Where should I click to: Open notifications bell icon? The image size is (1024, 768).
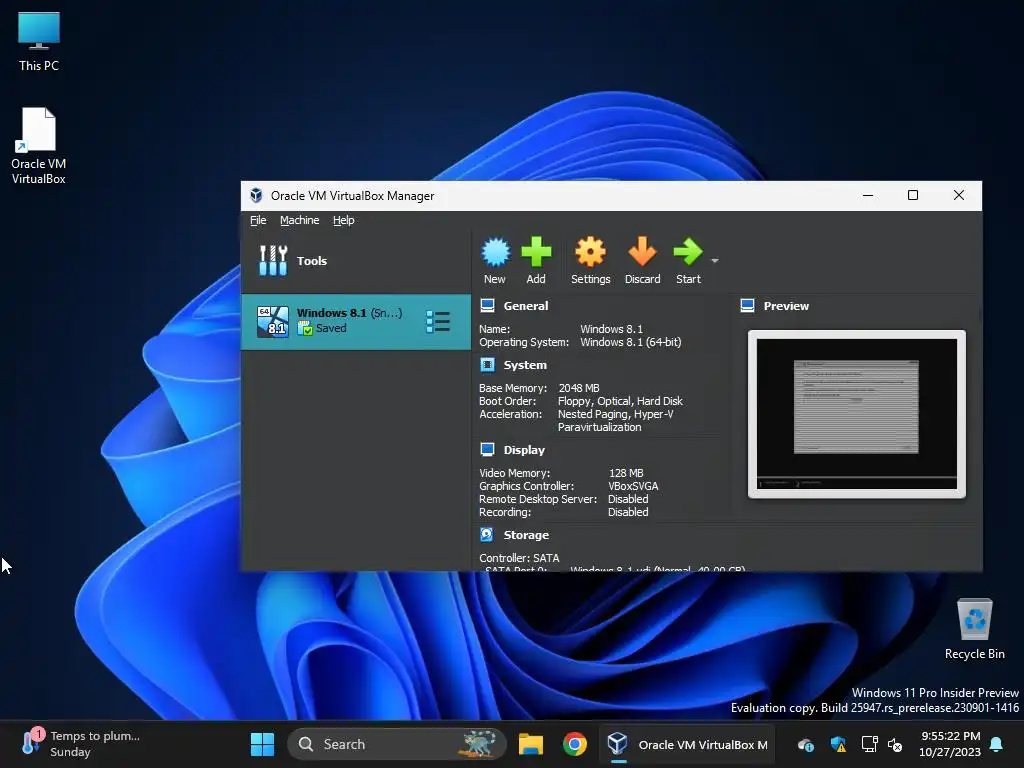[997, 744]
